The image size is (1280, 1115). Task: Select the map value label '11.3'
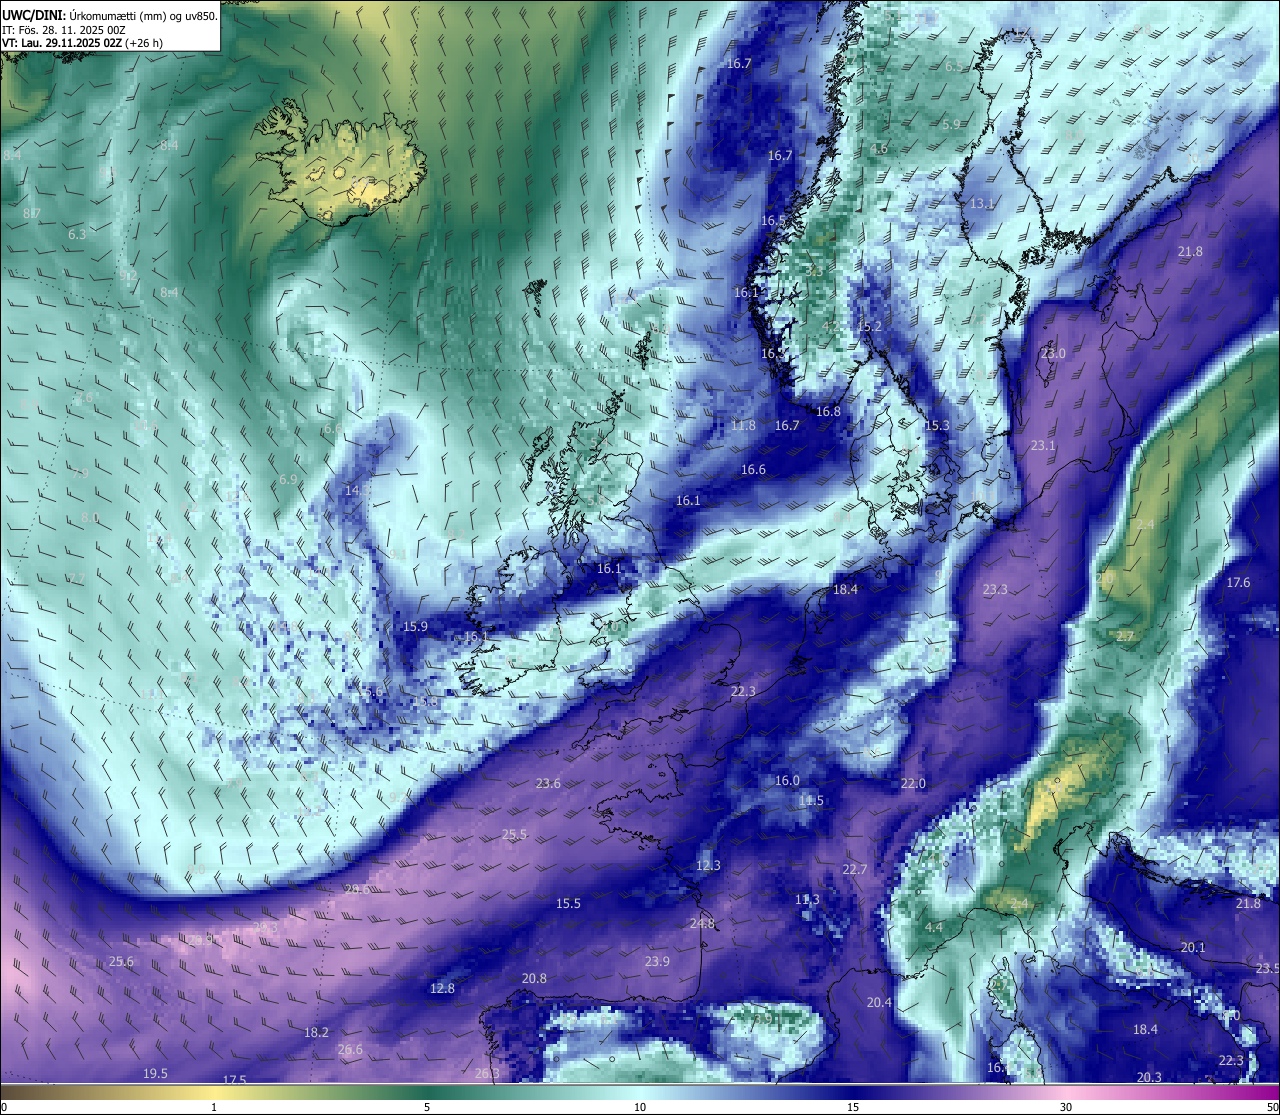[807, 899]
